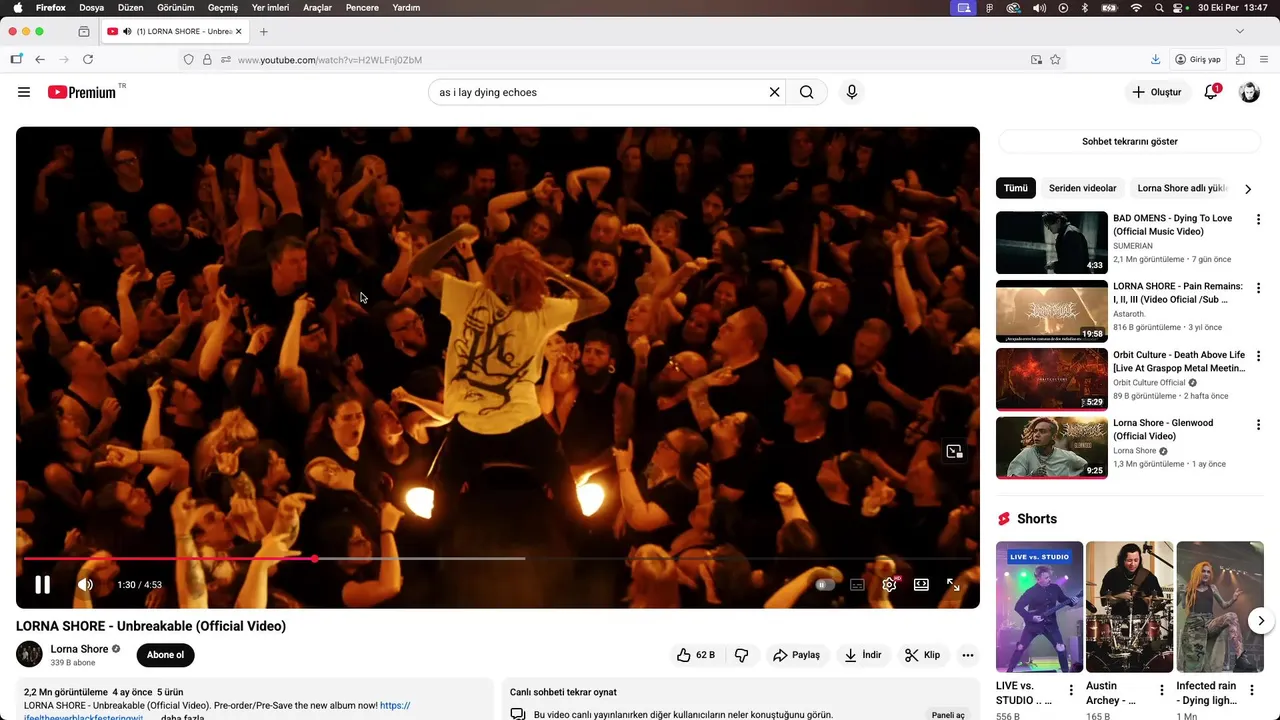1280x720 pixels.
Task: Open macOS Control Center icon
Action: tap(1183, 8)
